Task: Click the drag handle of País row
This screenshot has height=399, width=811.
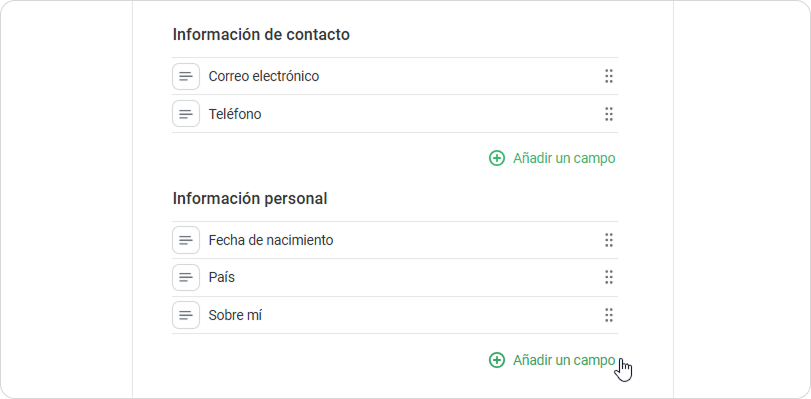Action: point(609,277)
